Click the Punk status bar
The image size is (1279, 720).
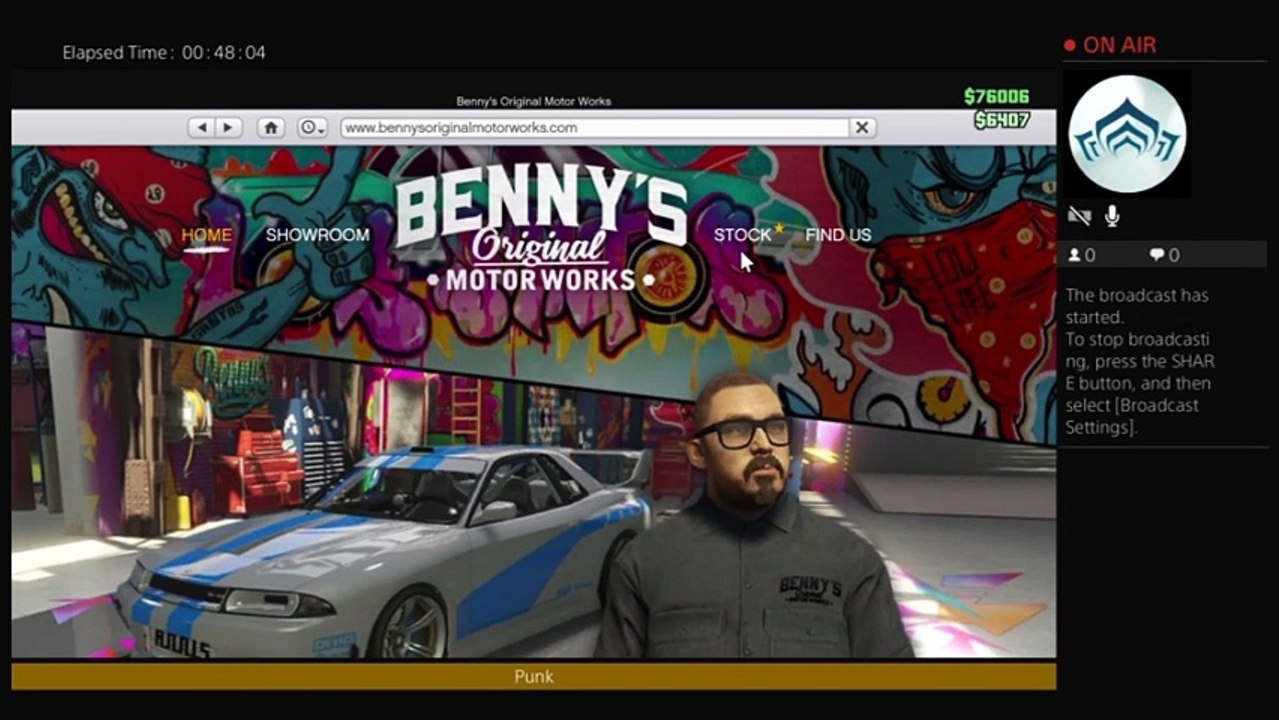534,677
